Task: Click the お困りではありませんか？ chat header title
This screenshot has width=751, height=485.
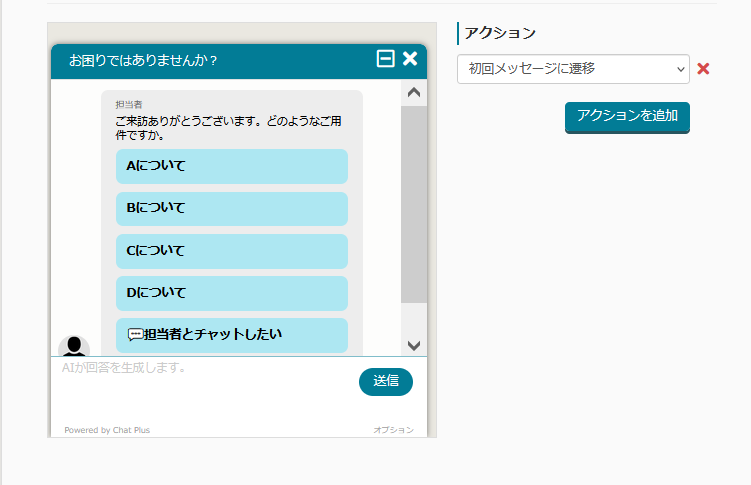Action: point(143,60)
